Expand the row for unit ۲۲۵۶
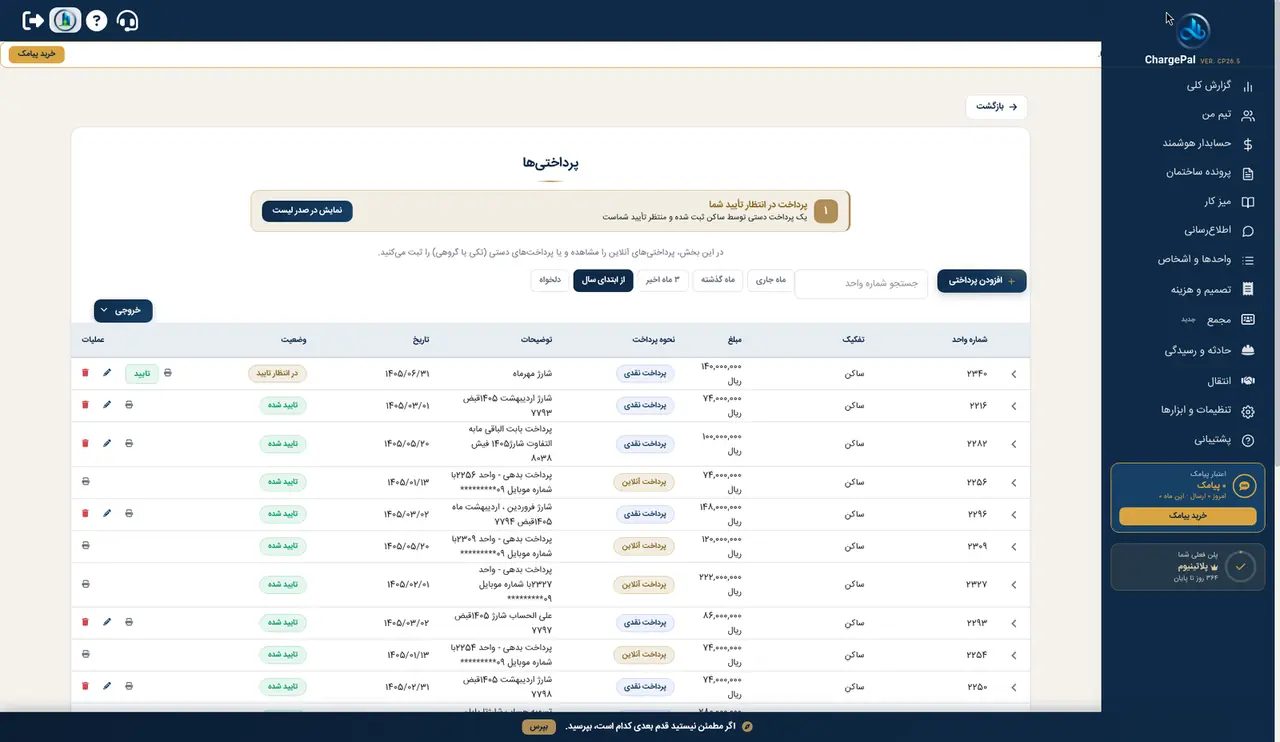The height and width of the screenshot is (742, 1280). click(1013, 482)
